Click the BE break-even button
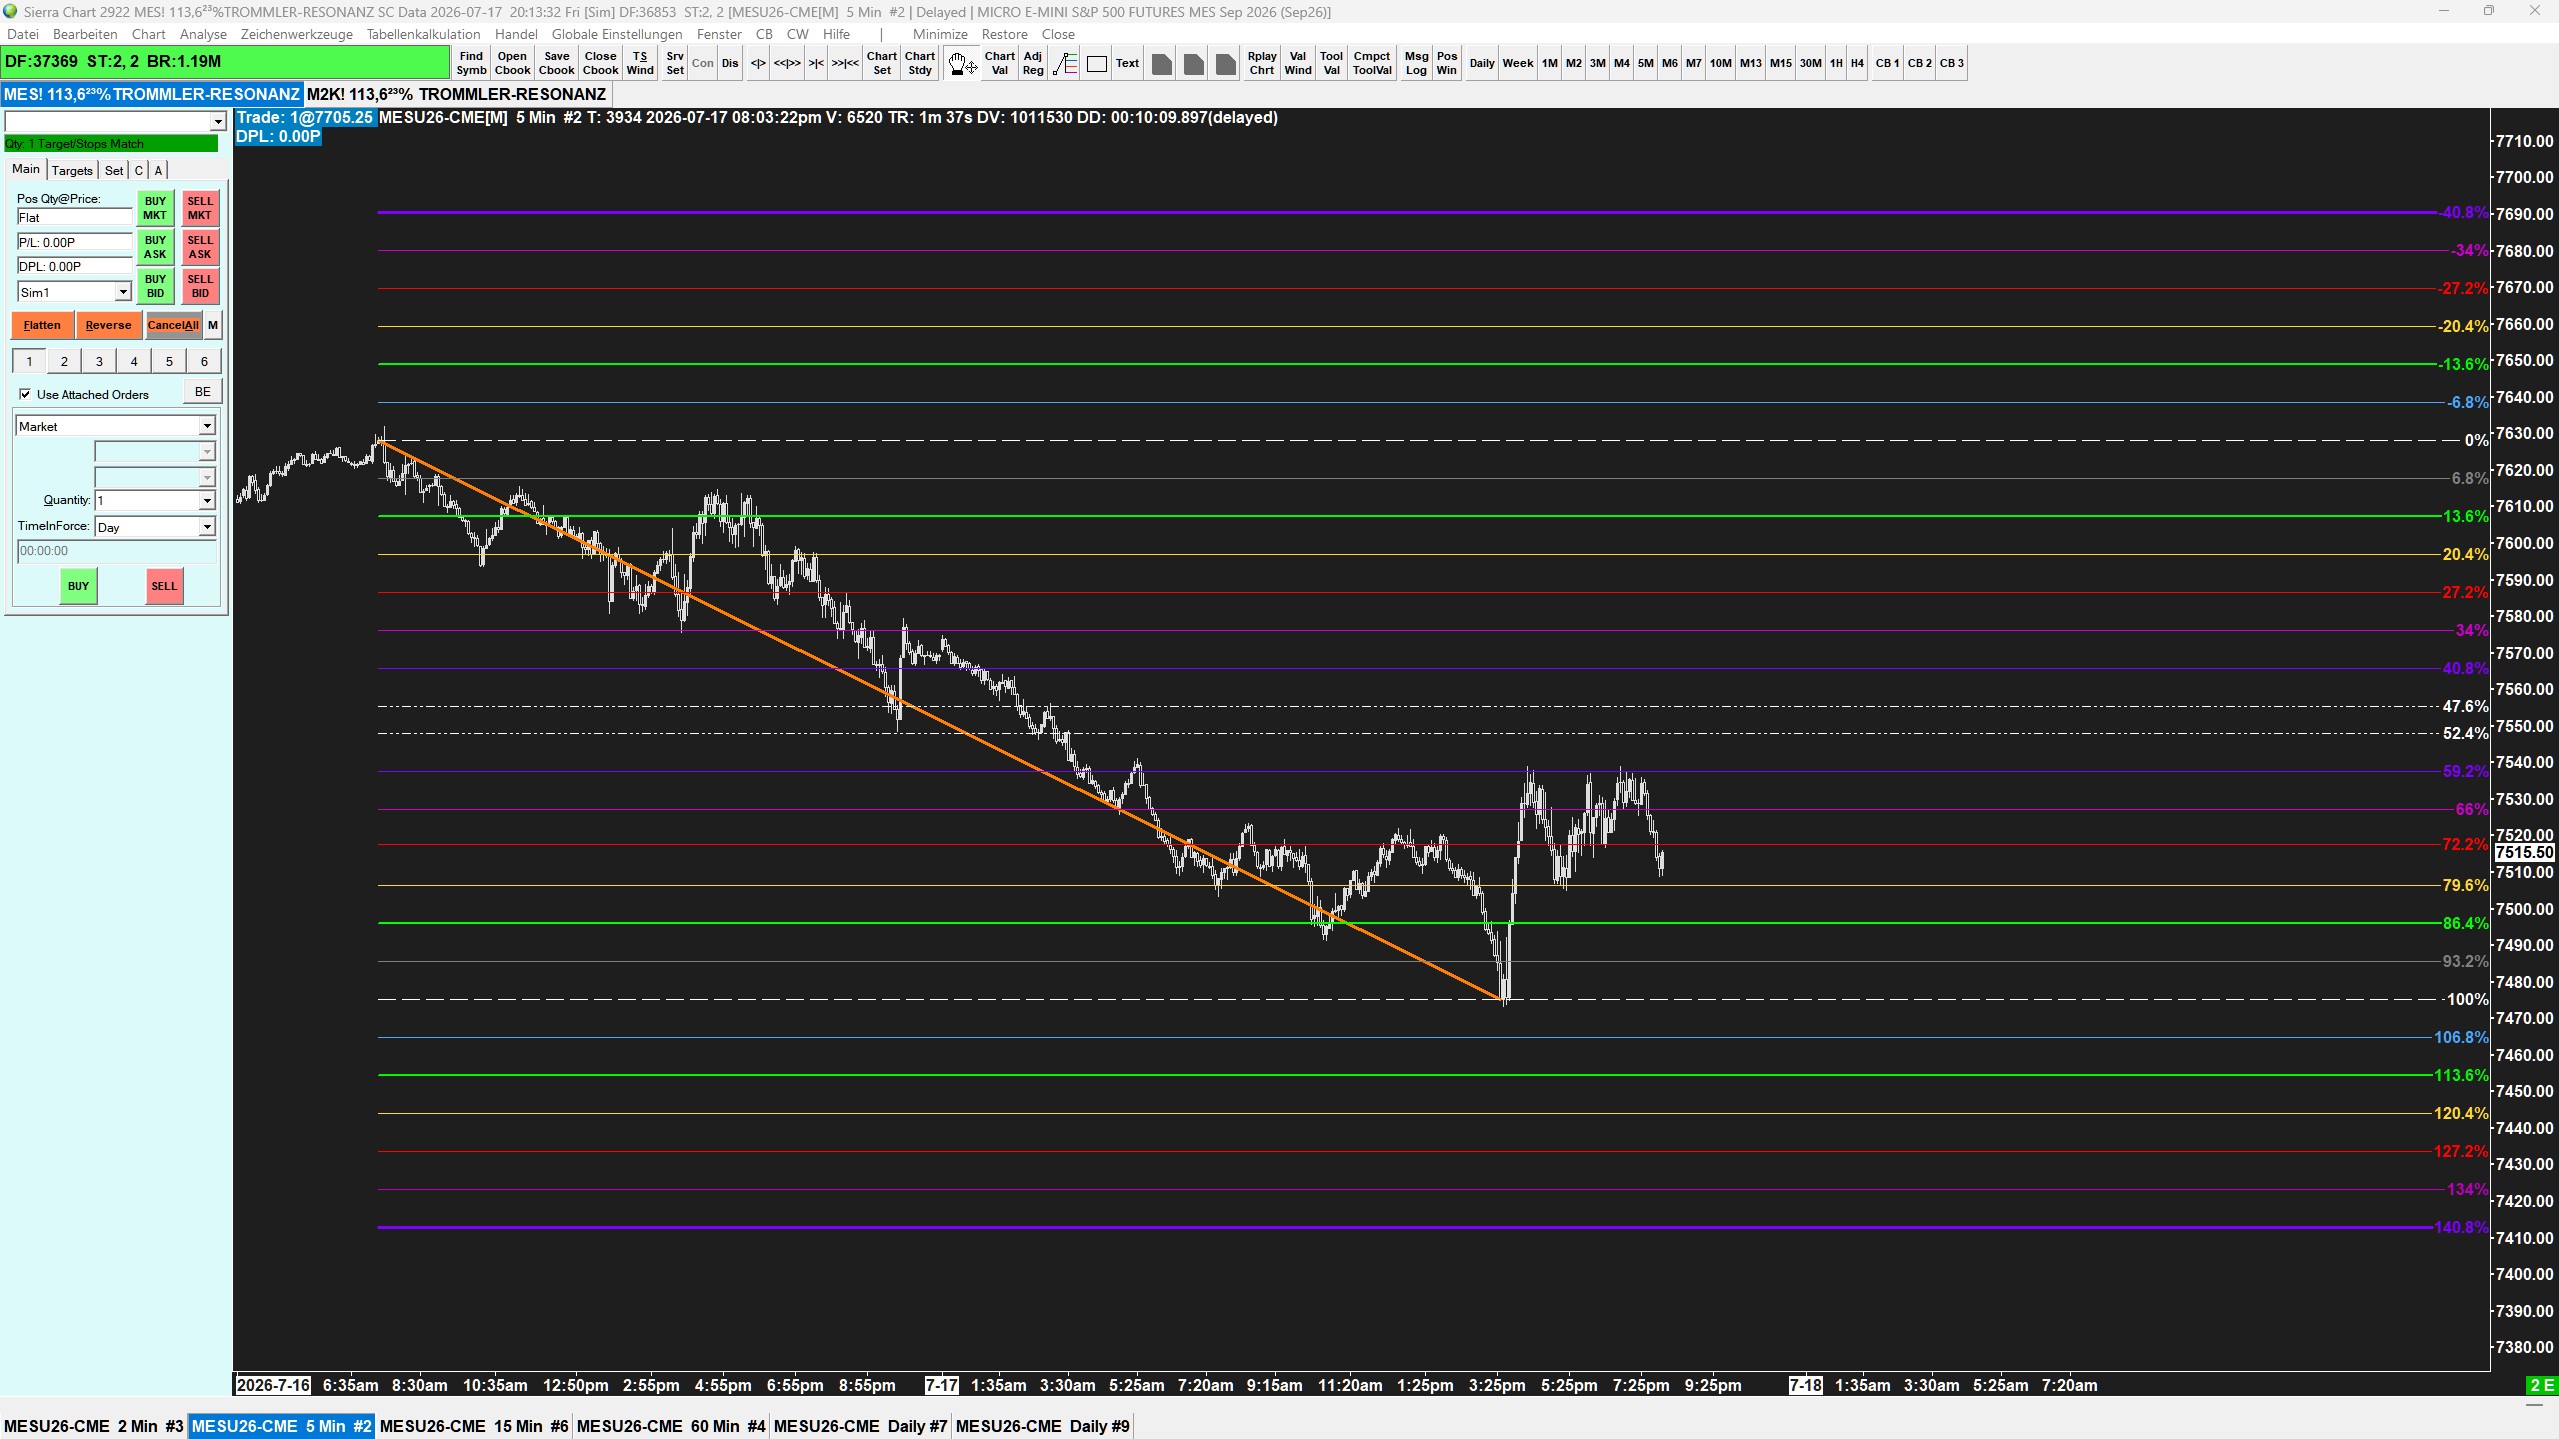The image size is (2559, 1439). pyautogui.click(x=203, y=392)
